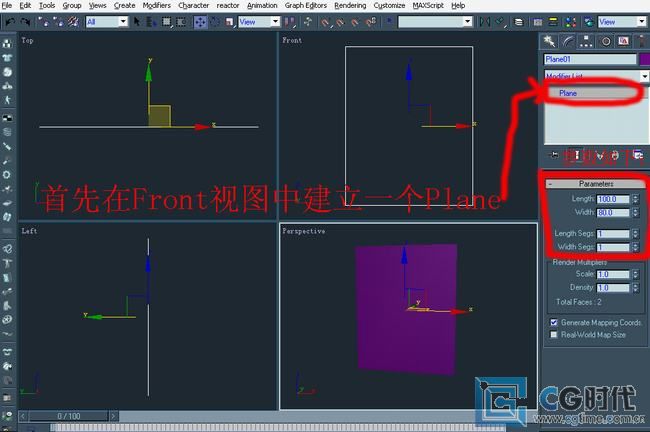Toggle the Percent Snap magnet icon
The width and height of the screenshot is (650, 432).
pos(355,22)
